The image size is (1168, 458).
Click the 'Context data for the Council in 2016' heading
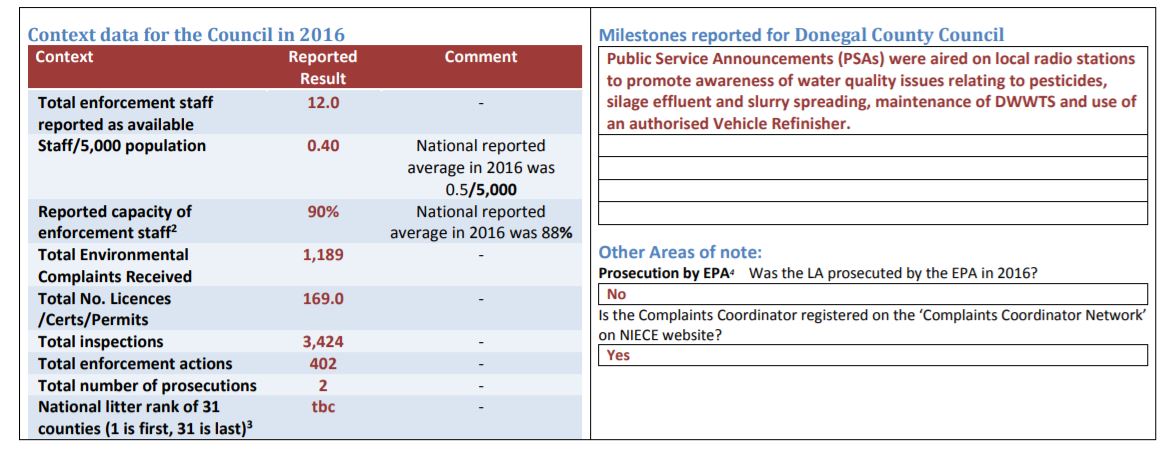[186, 34]
